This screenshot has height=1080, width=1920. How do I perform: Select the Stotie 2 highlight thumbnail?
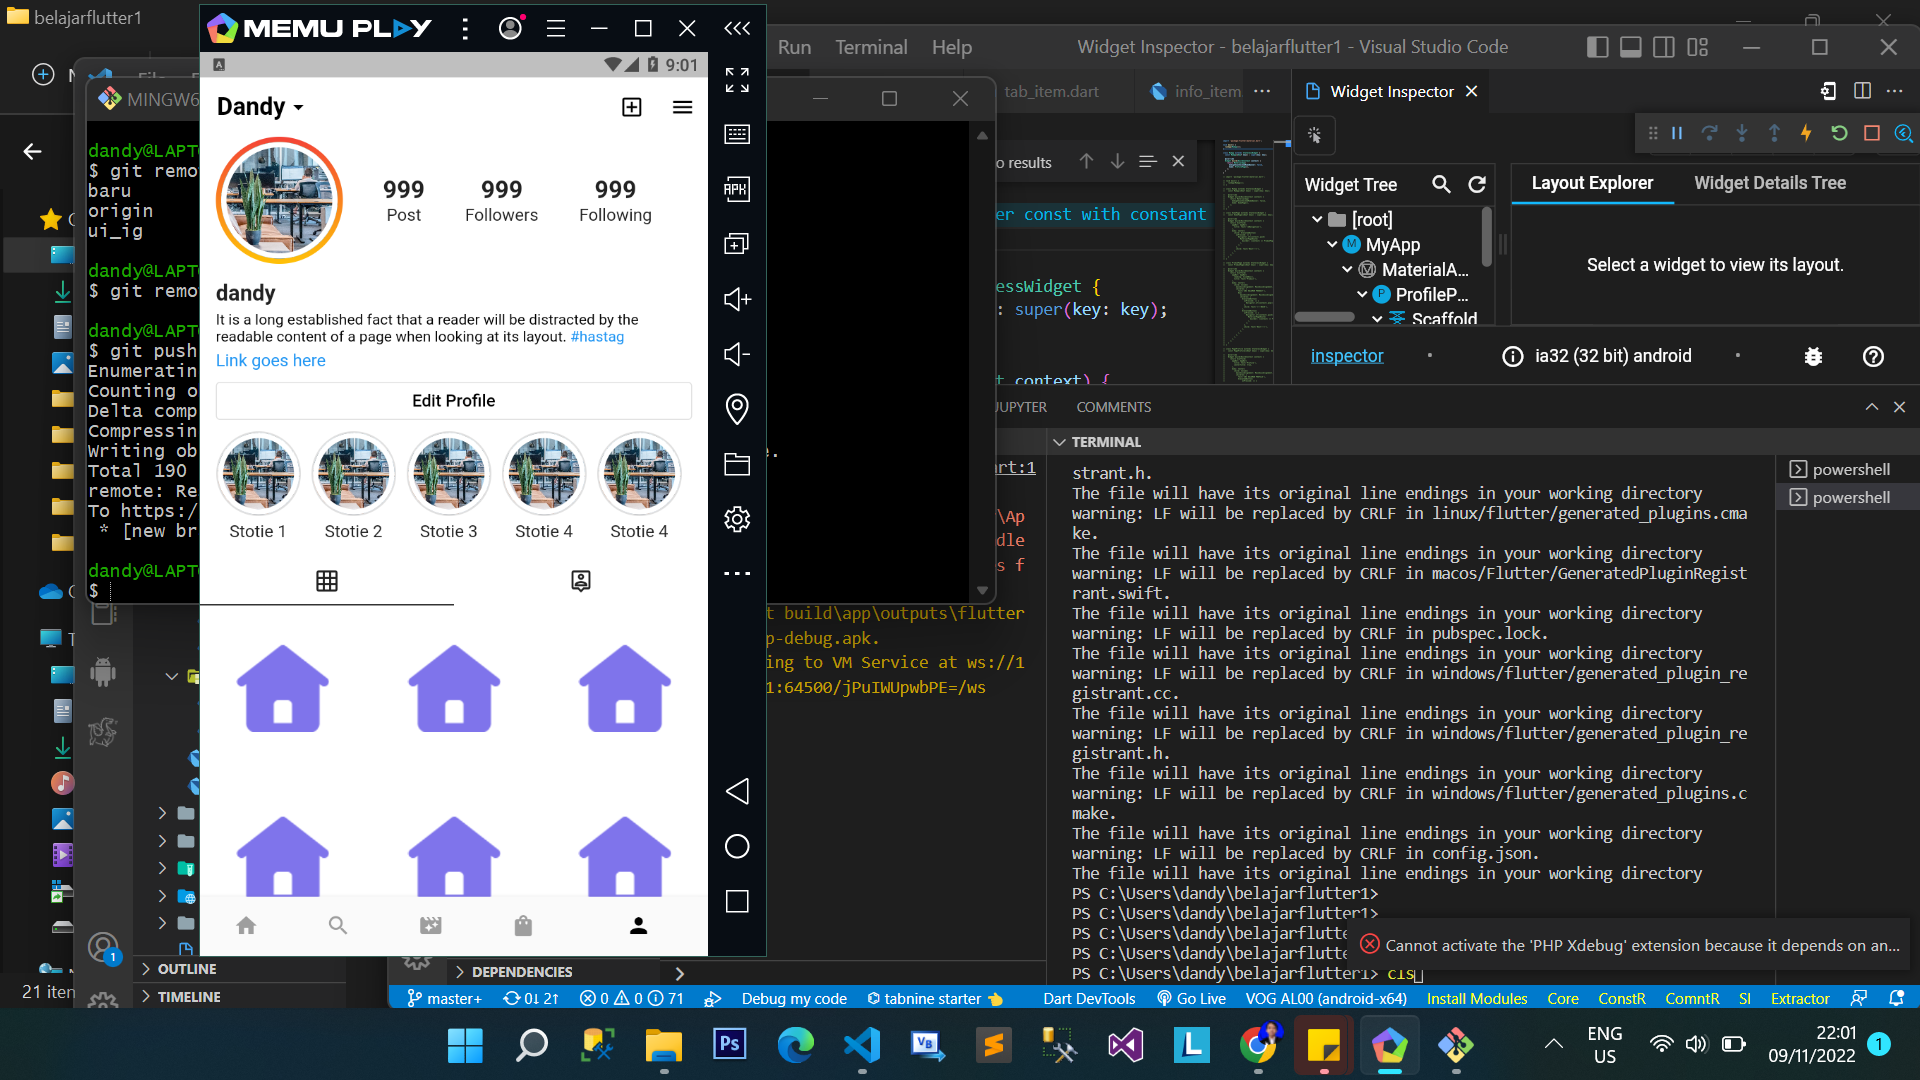point(353,474)
